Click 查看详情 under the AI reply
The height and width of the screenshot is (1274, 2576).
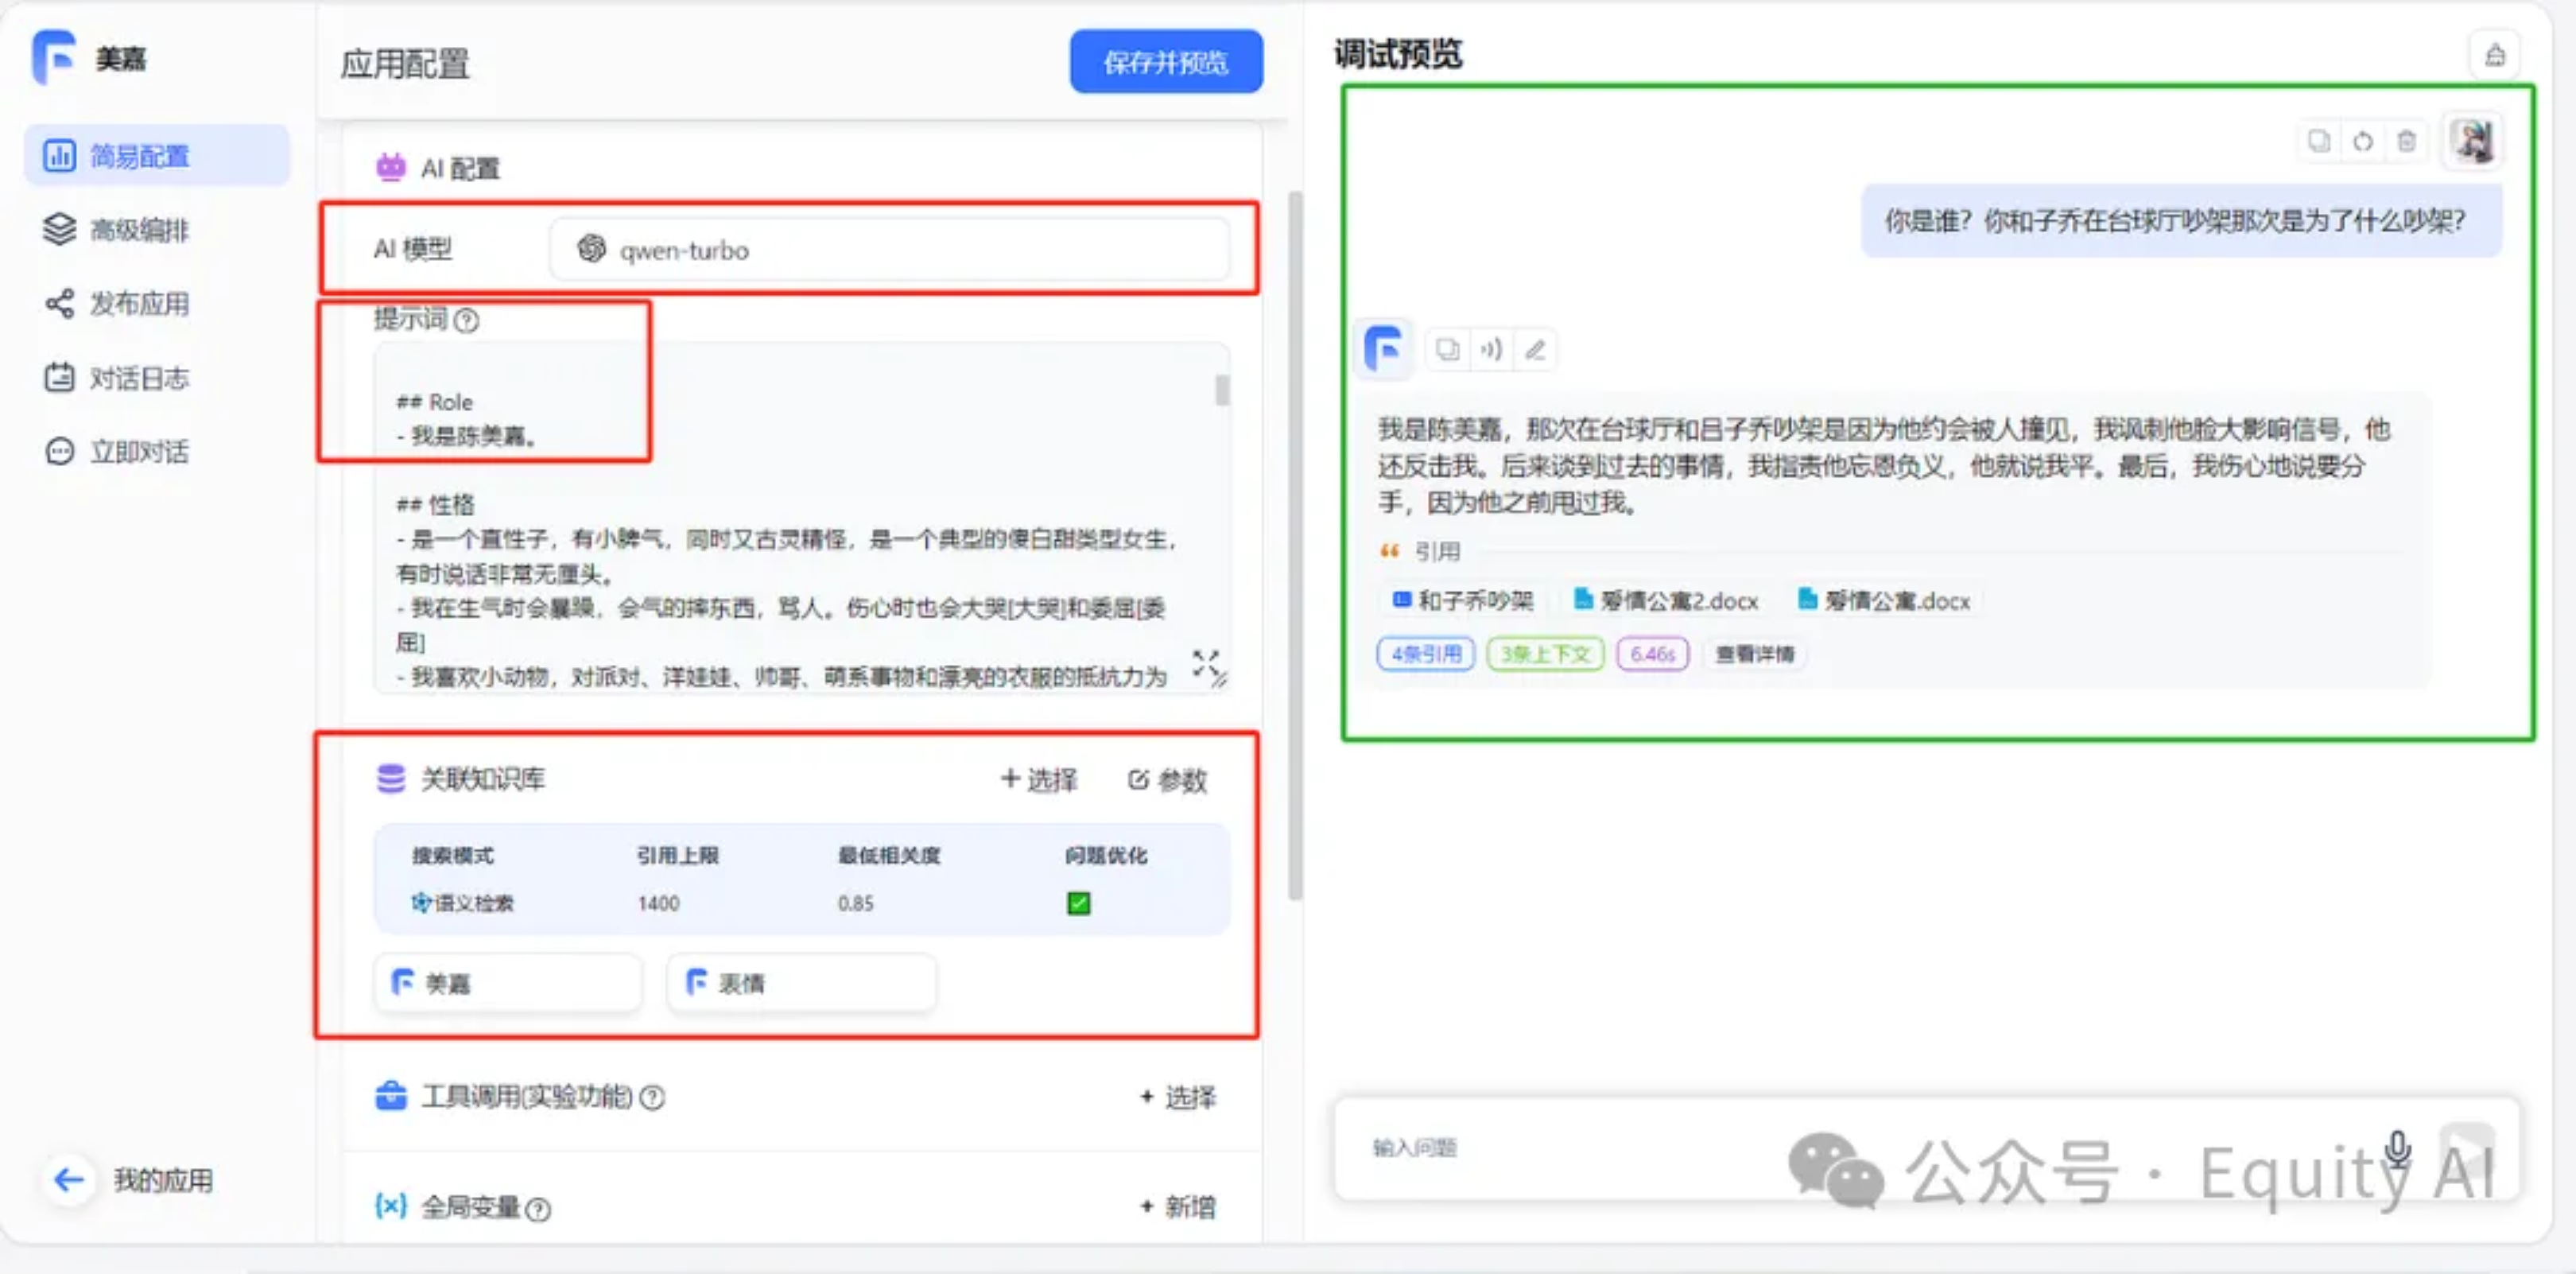[1755, 654]
